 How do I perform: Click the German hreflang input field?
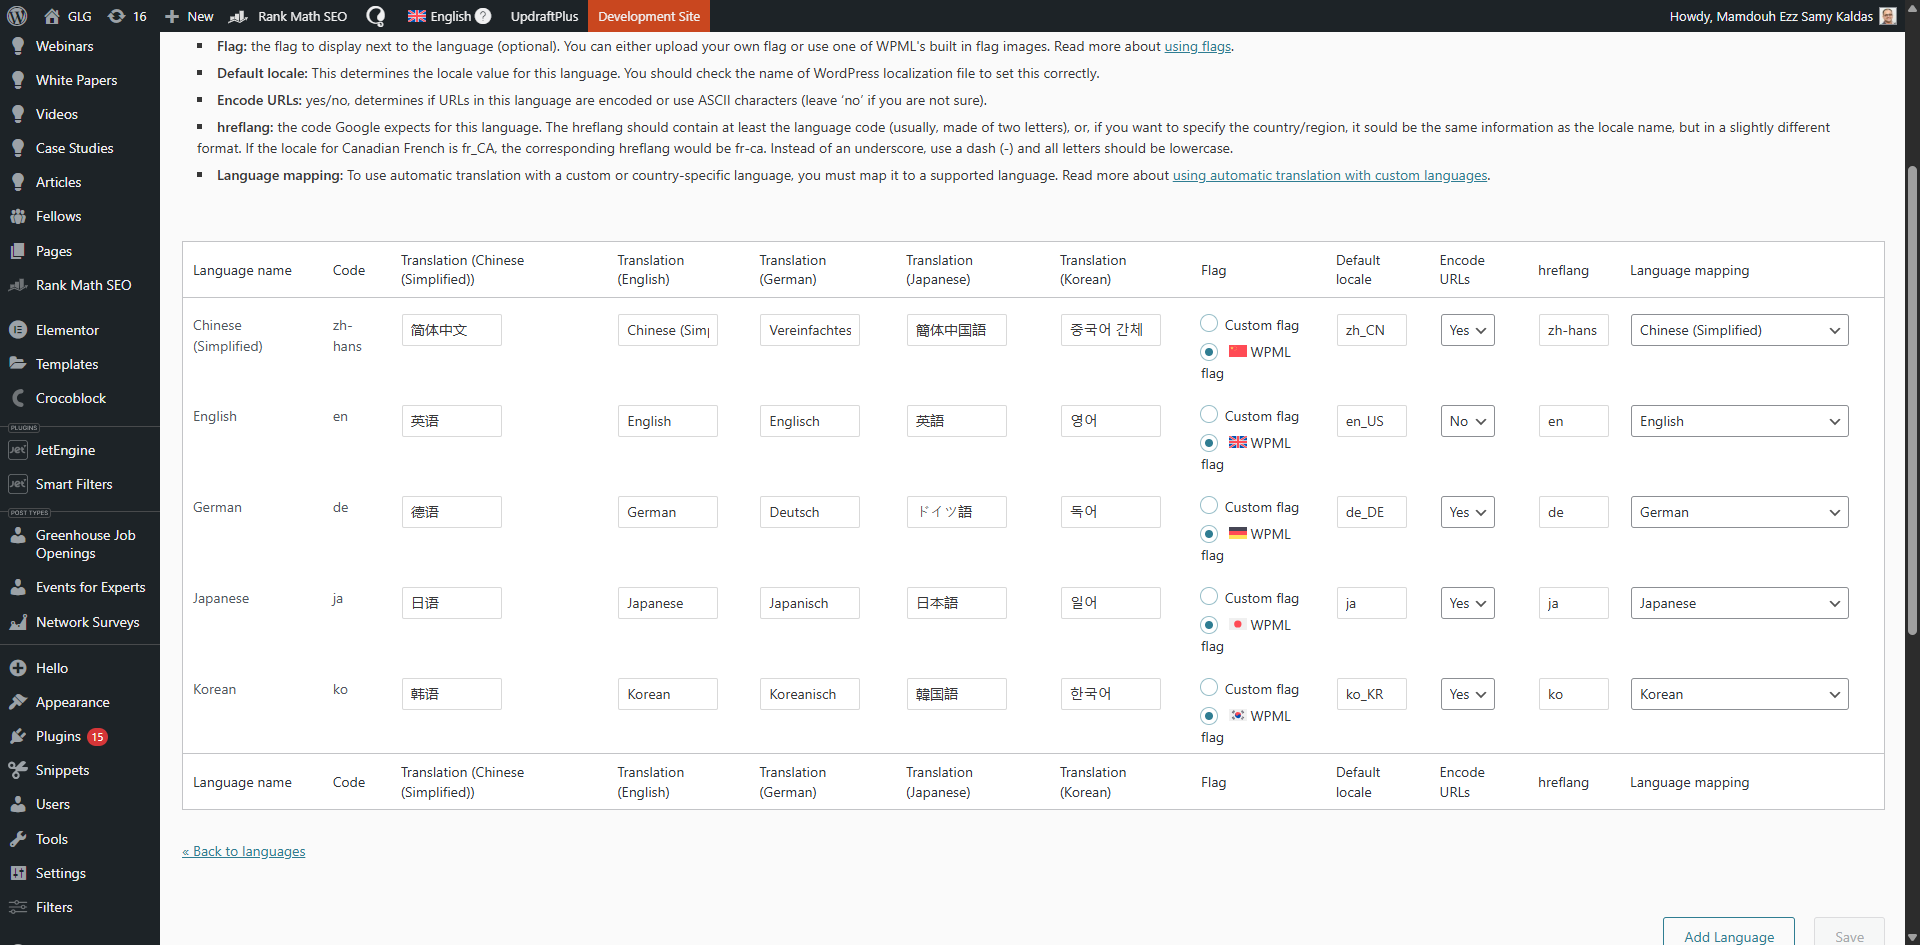click(x=1572, y=512)
